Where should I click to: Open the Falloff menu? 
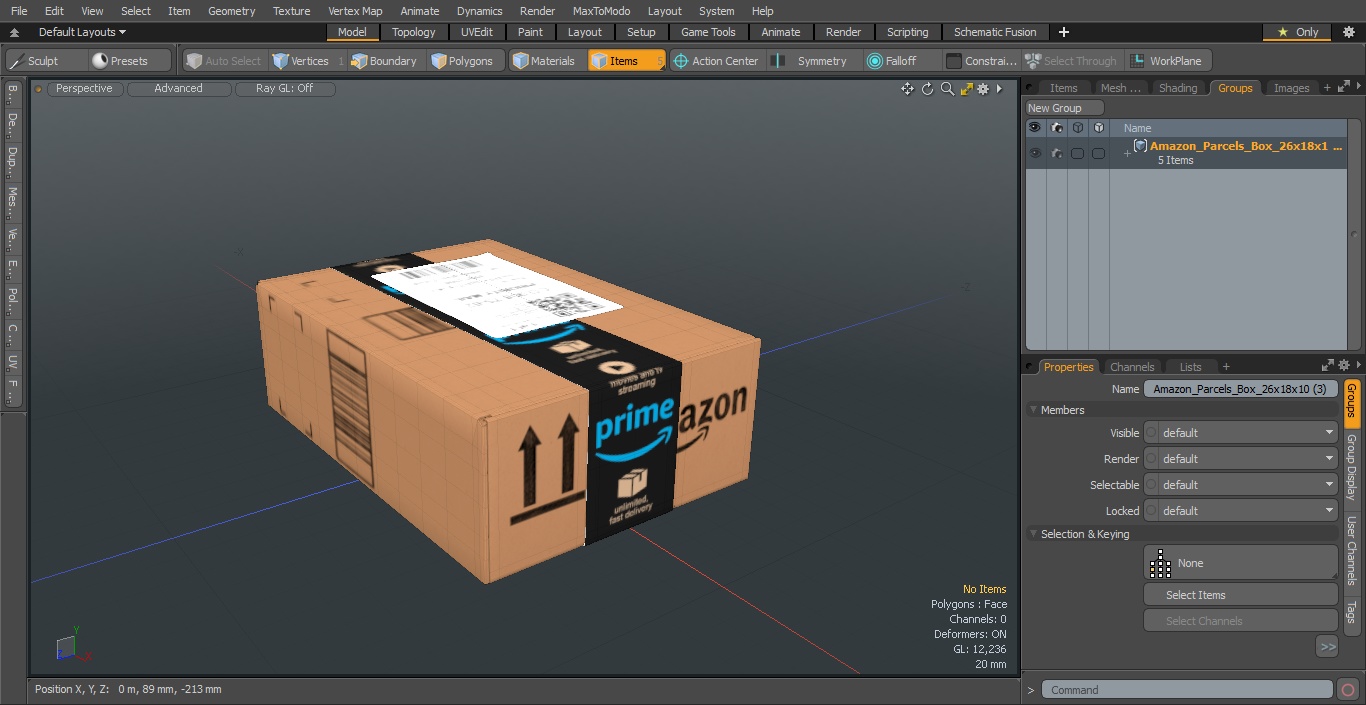coord(901,61)
